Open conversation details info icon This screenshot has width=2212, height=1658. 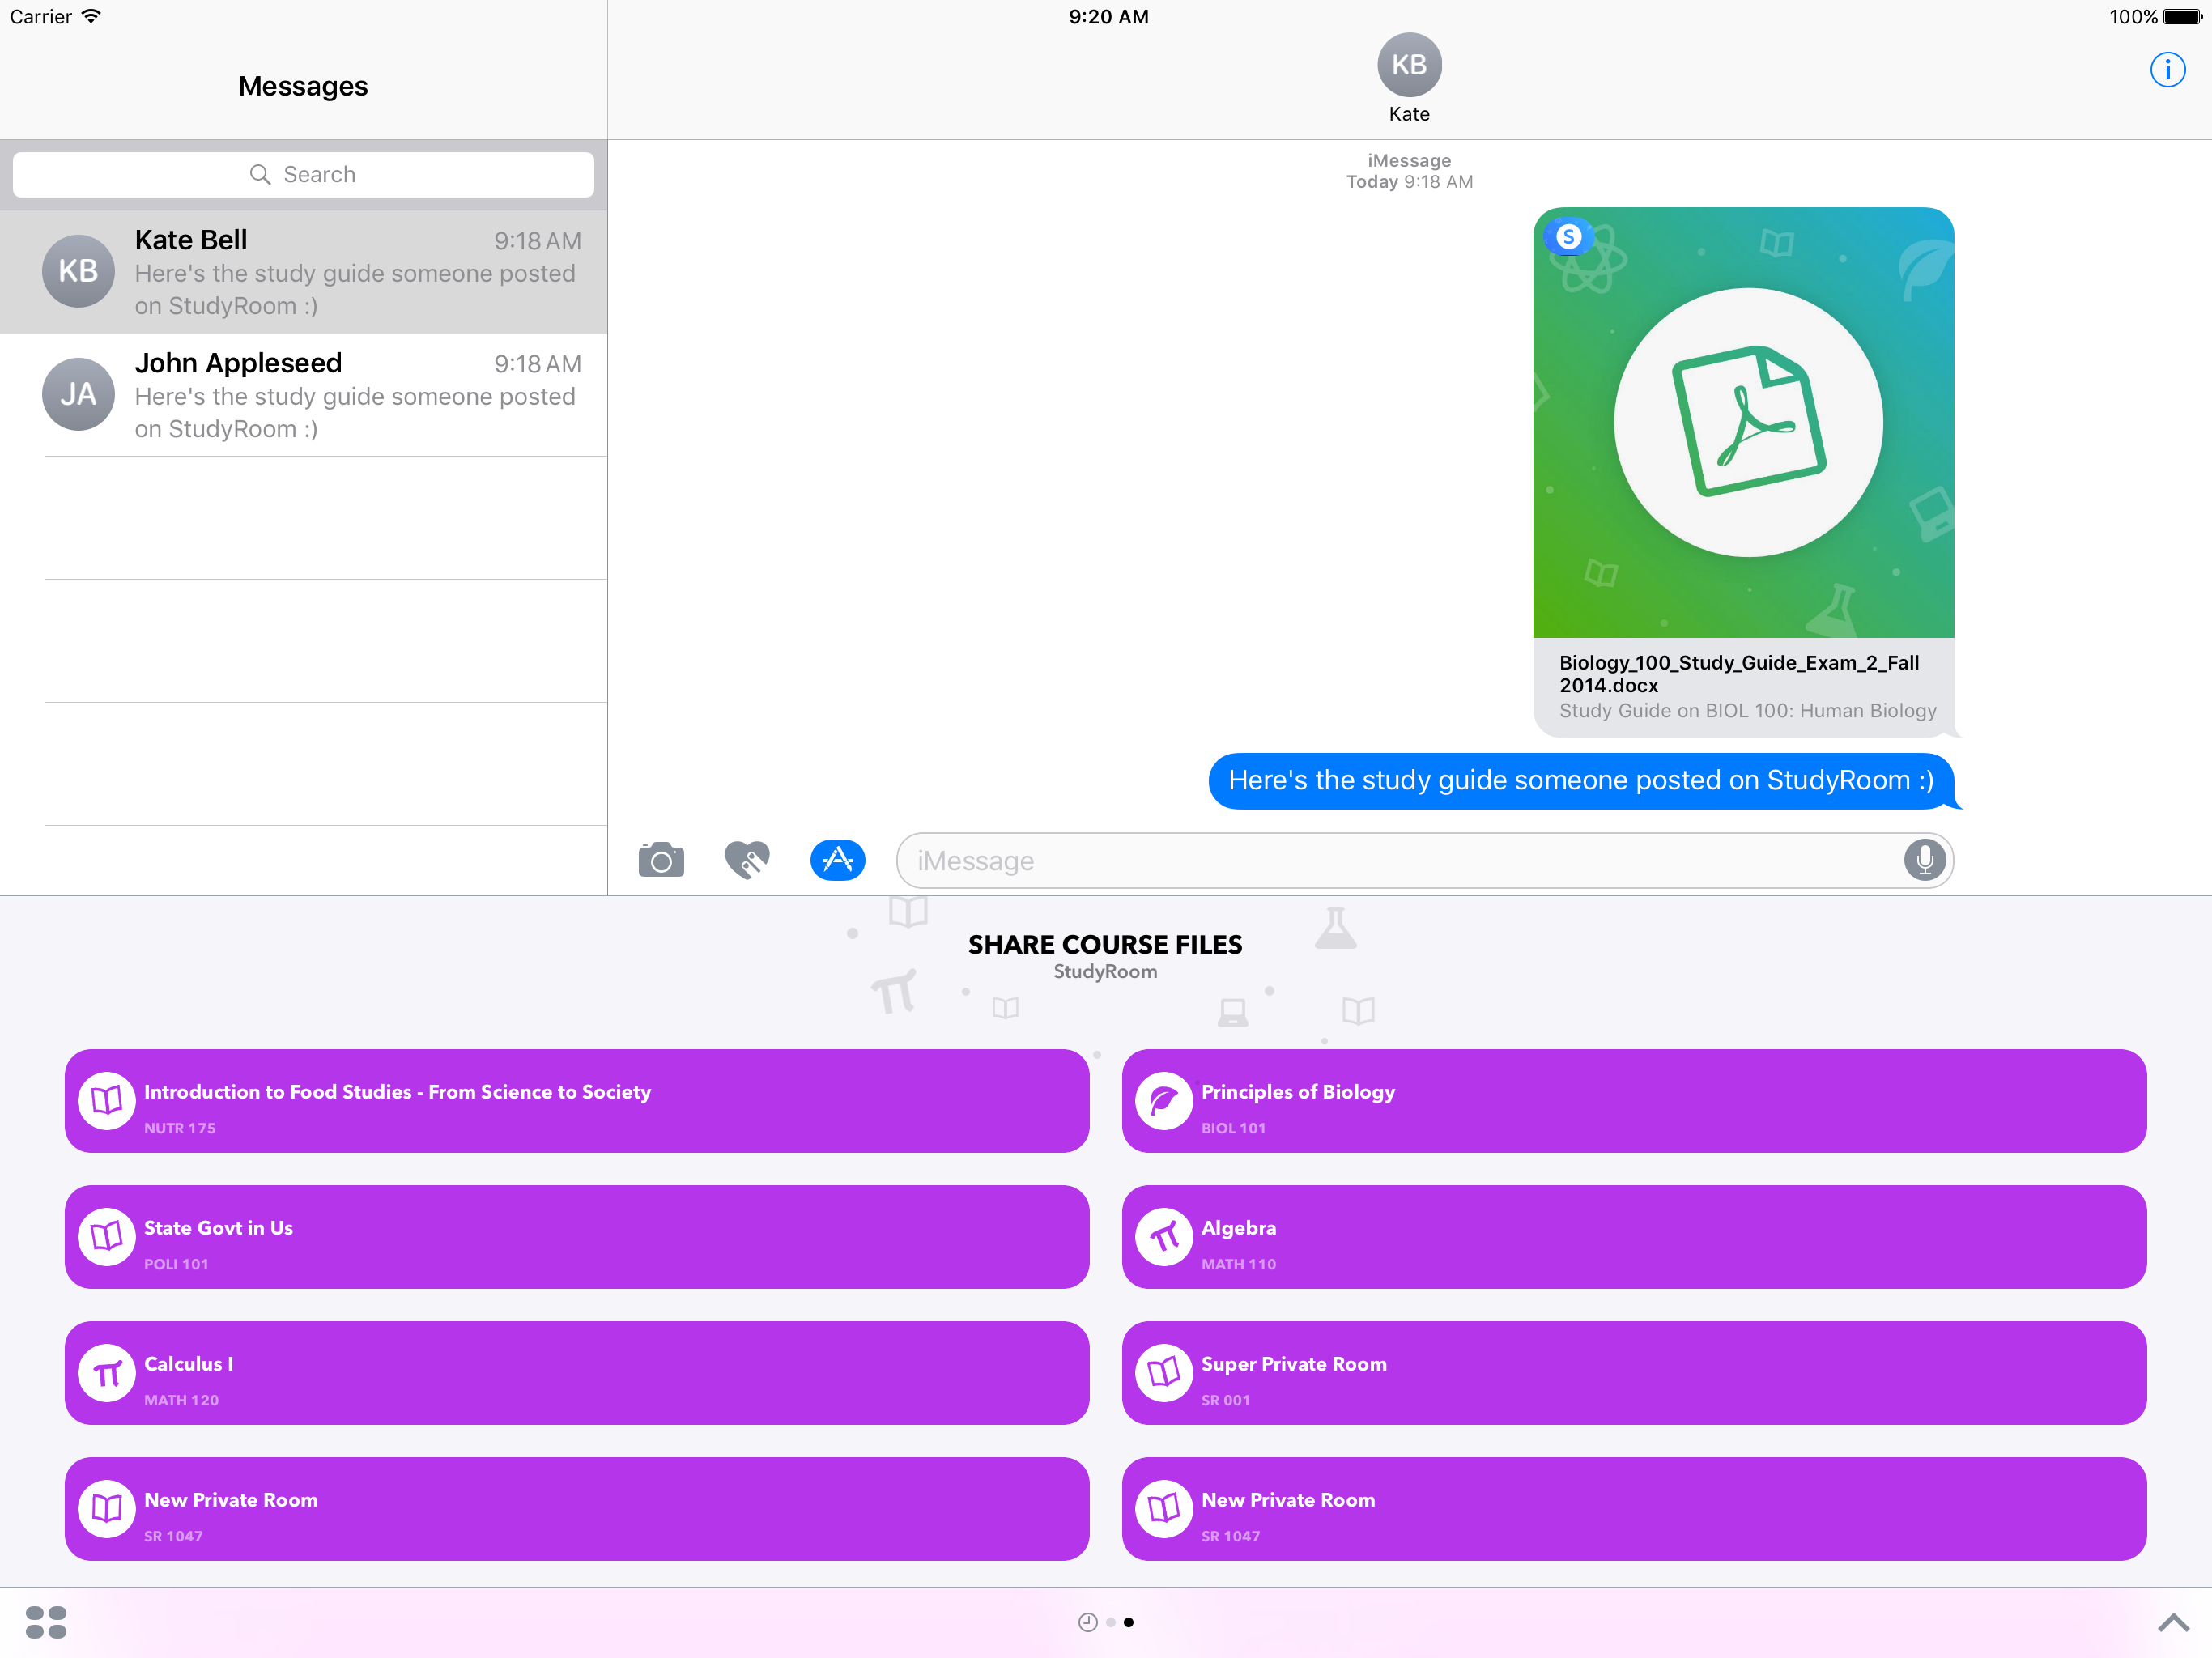pyautogui.click(x=2166, y=70)
